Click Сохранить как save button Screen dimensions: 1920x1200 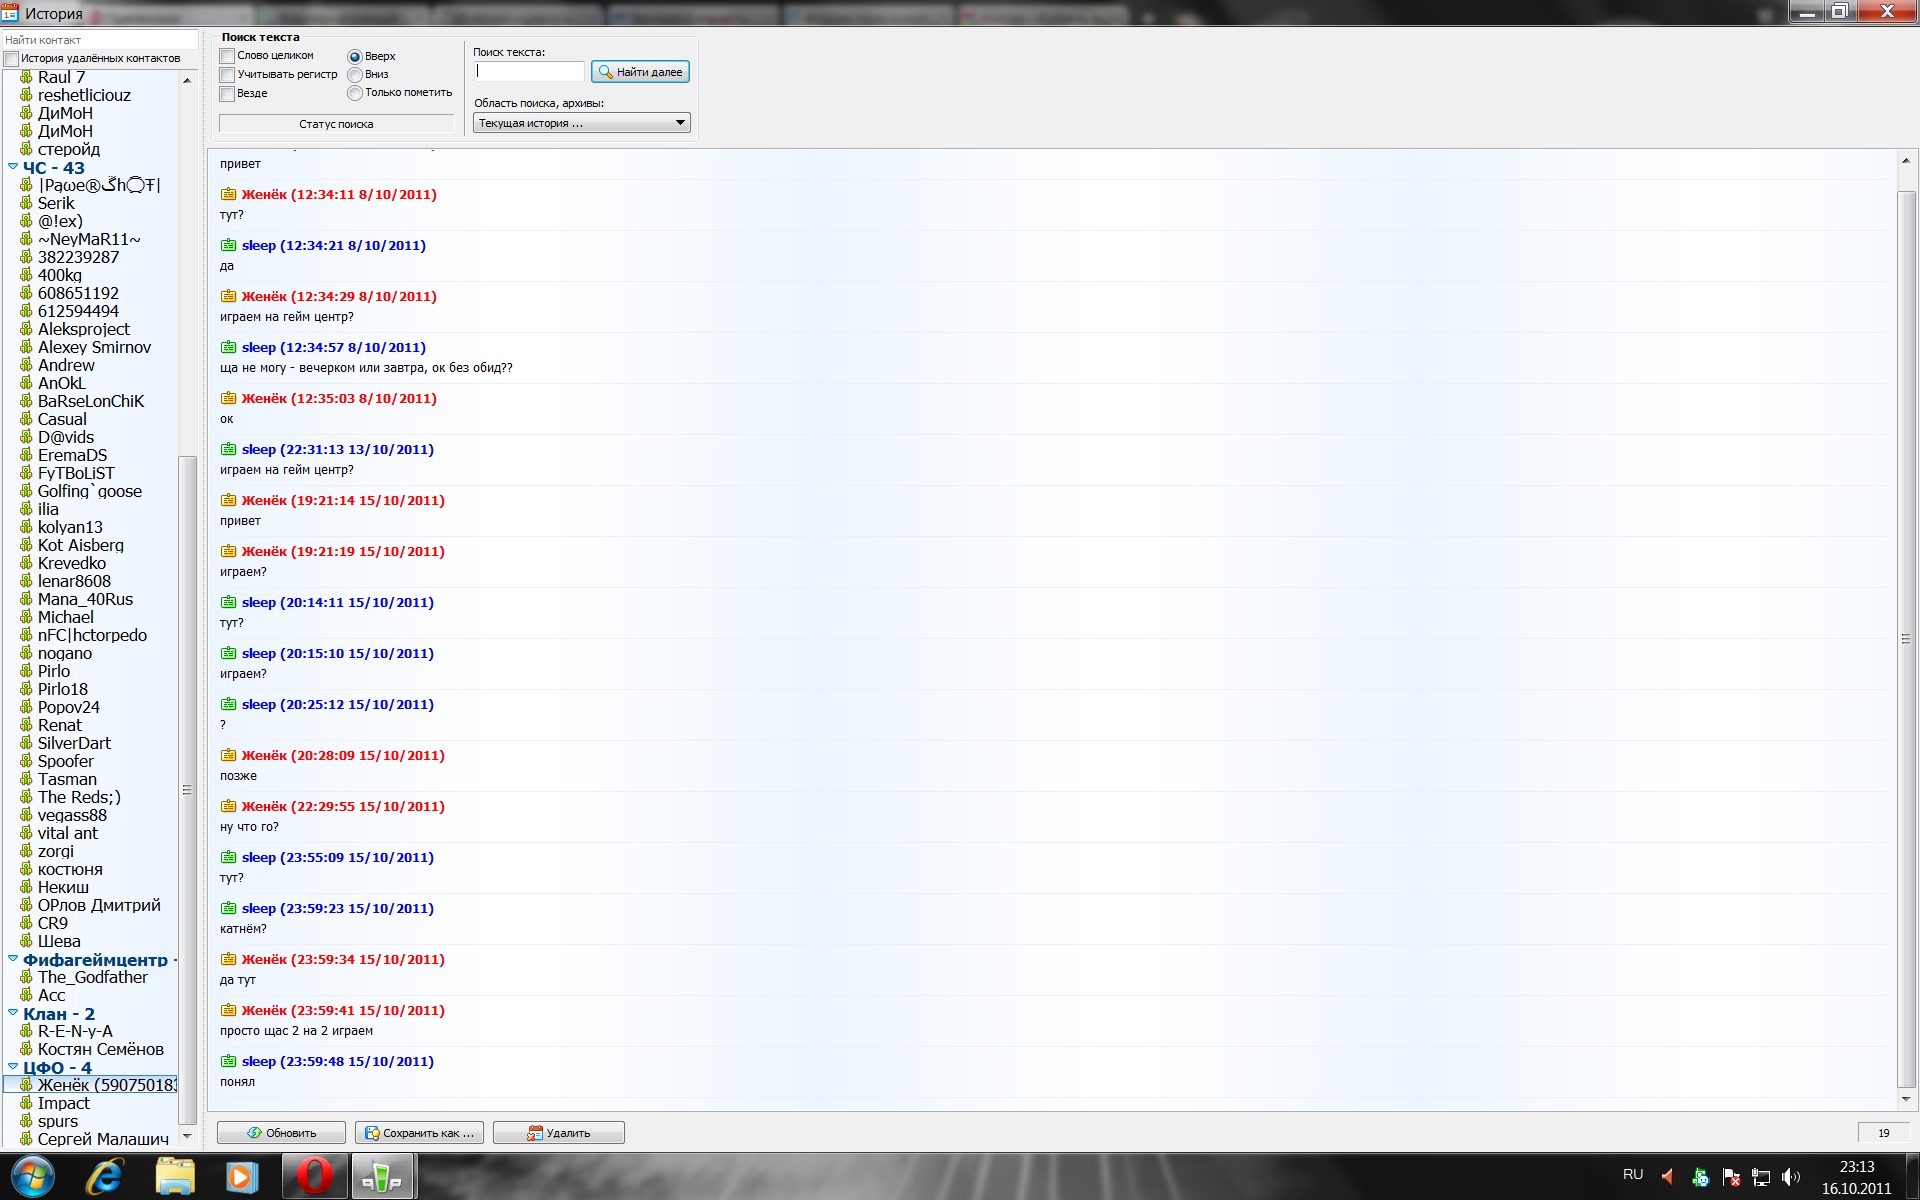tap(419, 1133)
